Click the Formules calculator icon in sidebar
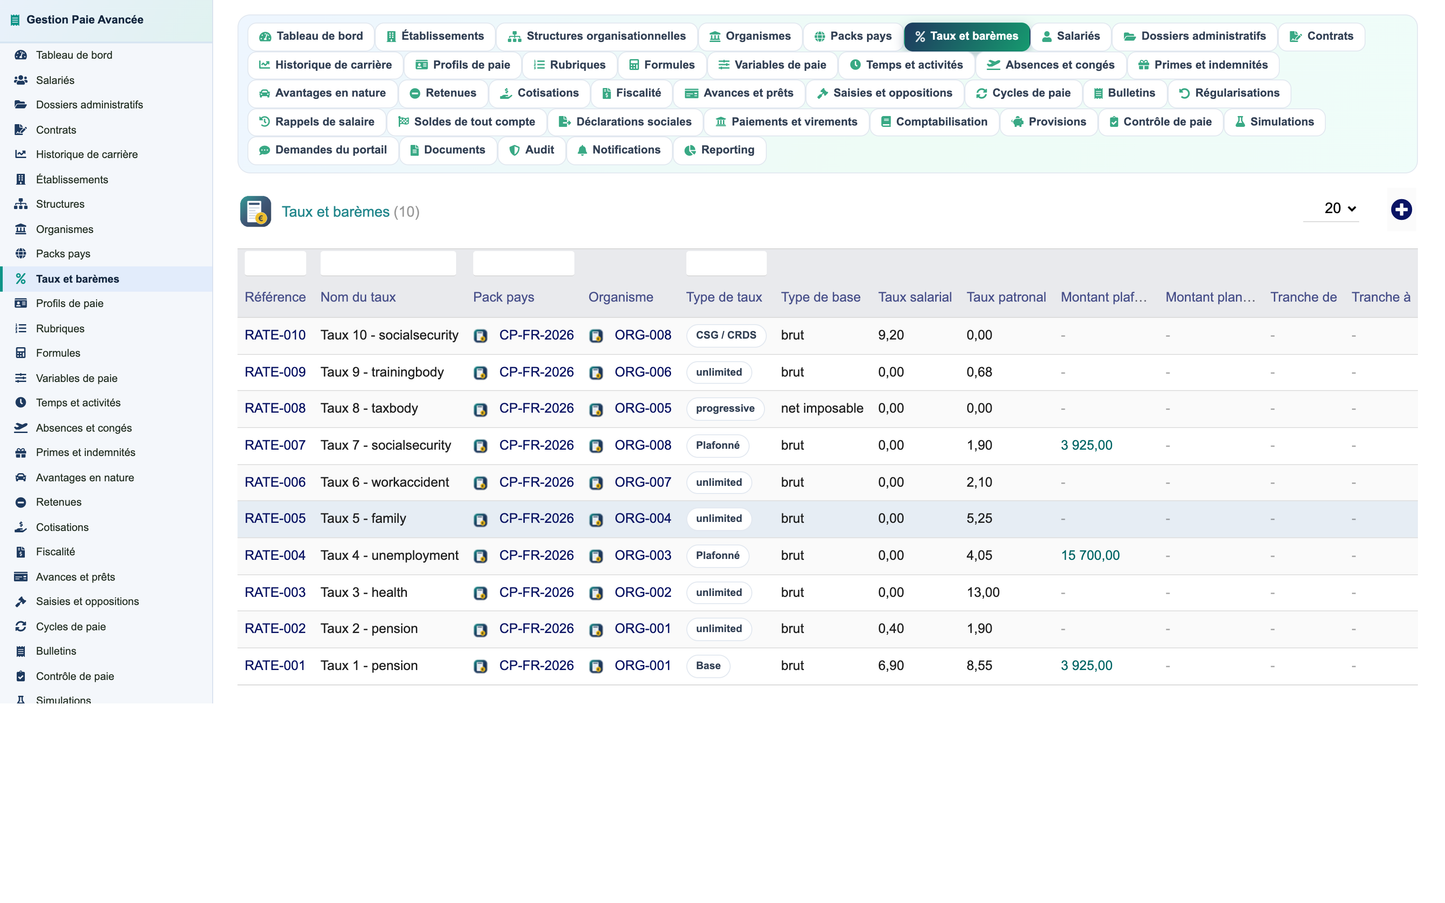The image size is (1445, 903). (21, 353)
